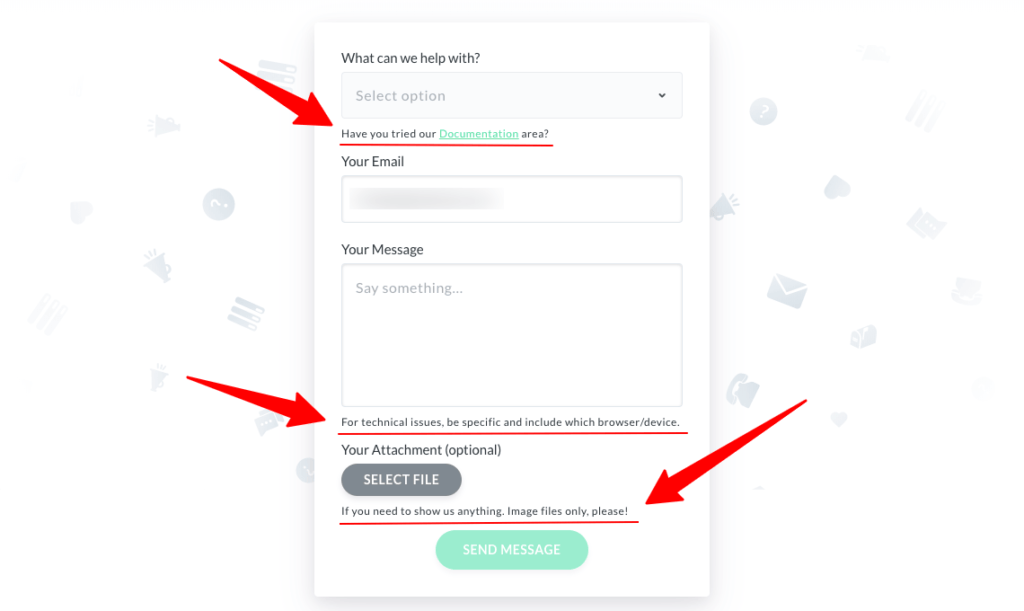Click the small heart icon on the right
This screenshot has height=611, width=1024.
[839, 418]
